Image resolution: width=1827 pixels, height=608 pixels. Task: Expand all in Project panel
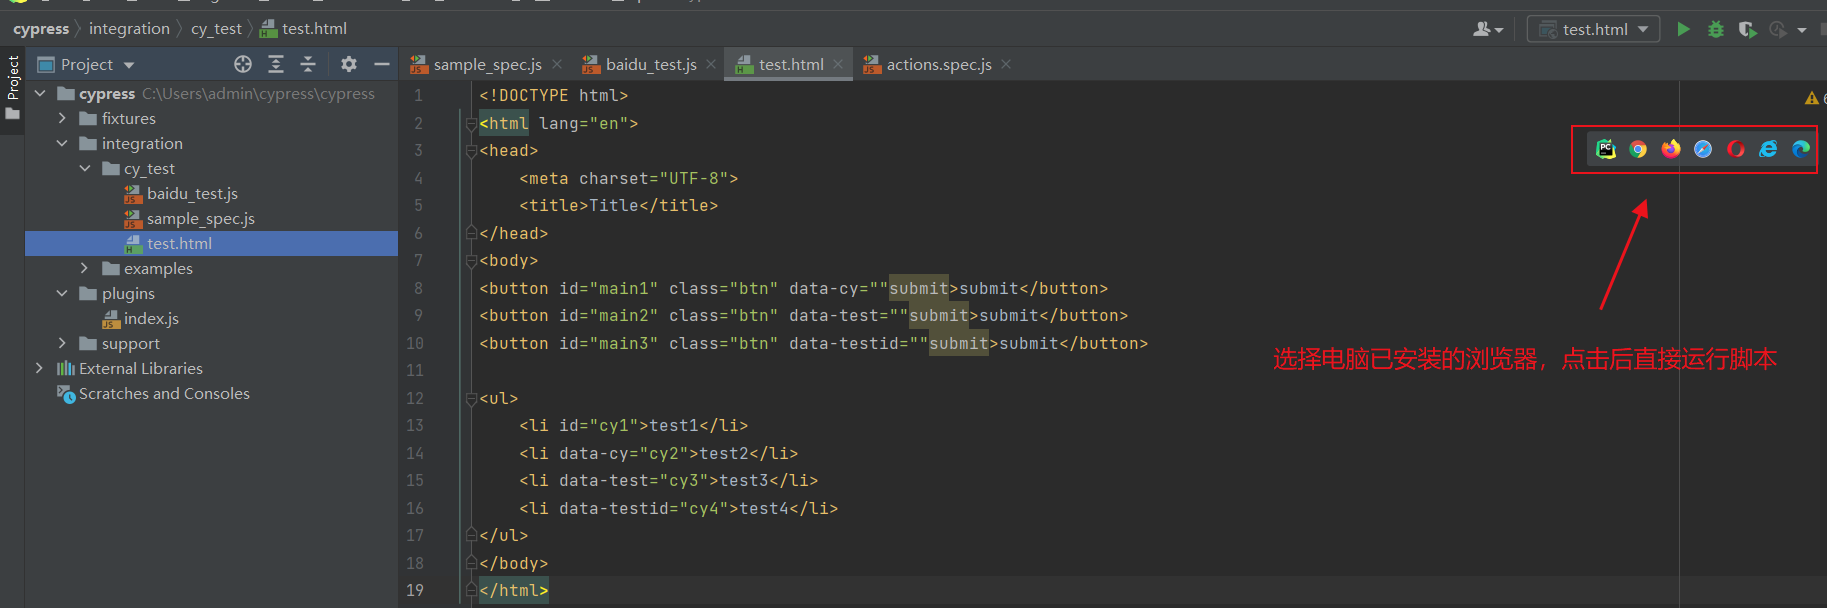tap(276, 64)
